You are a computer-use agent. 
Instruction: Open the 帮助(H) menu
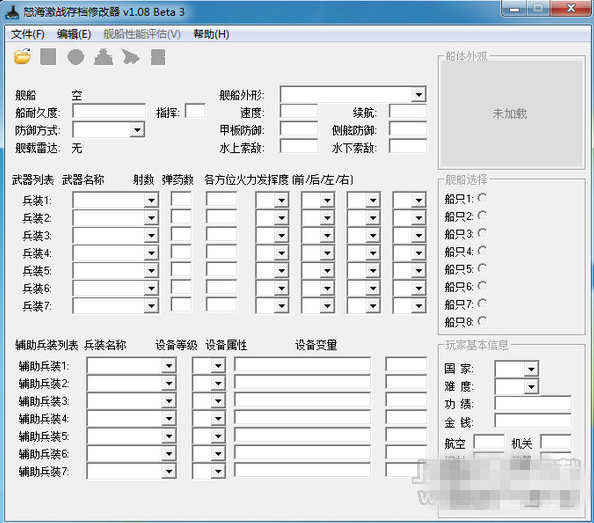(211, 34)
